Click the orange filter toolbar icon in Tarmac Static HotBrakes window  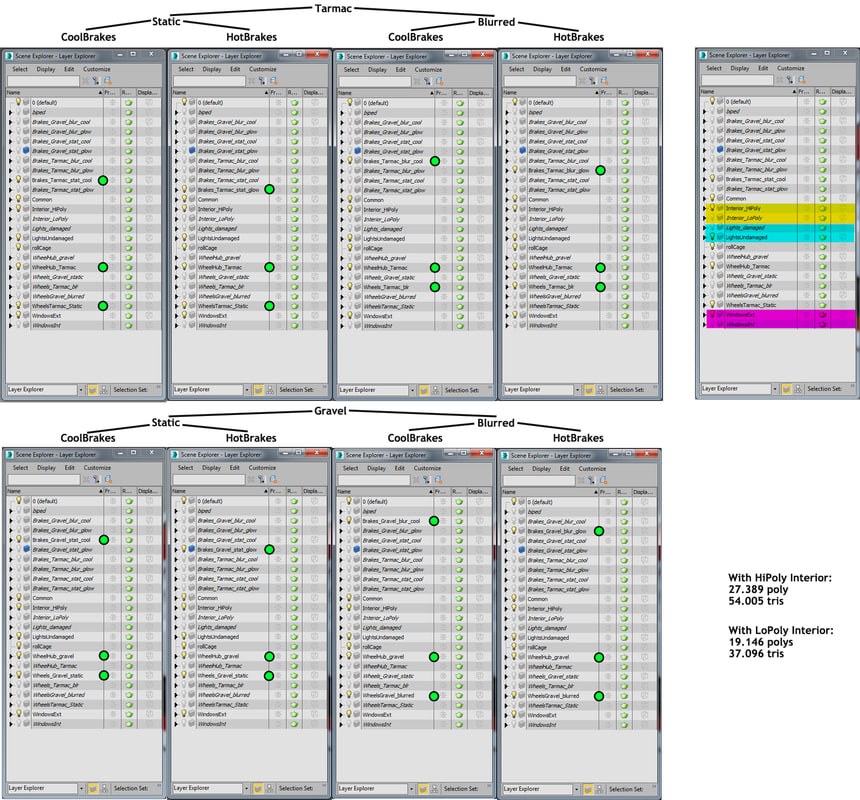[x=271, y=80]
